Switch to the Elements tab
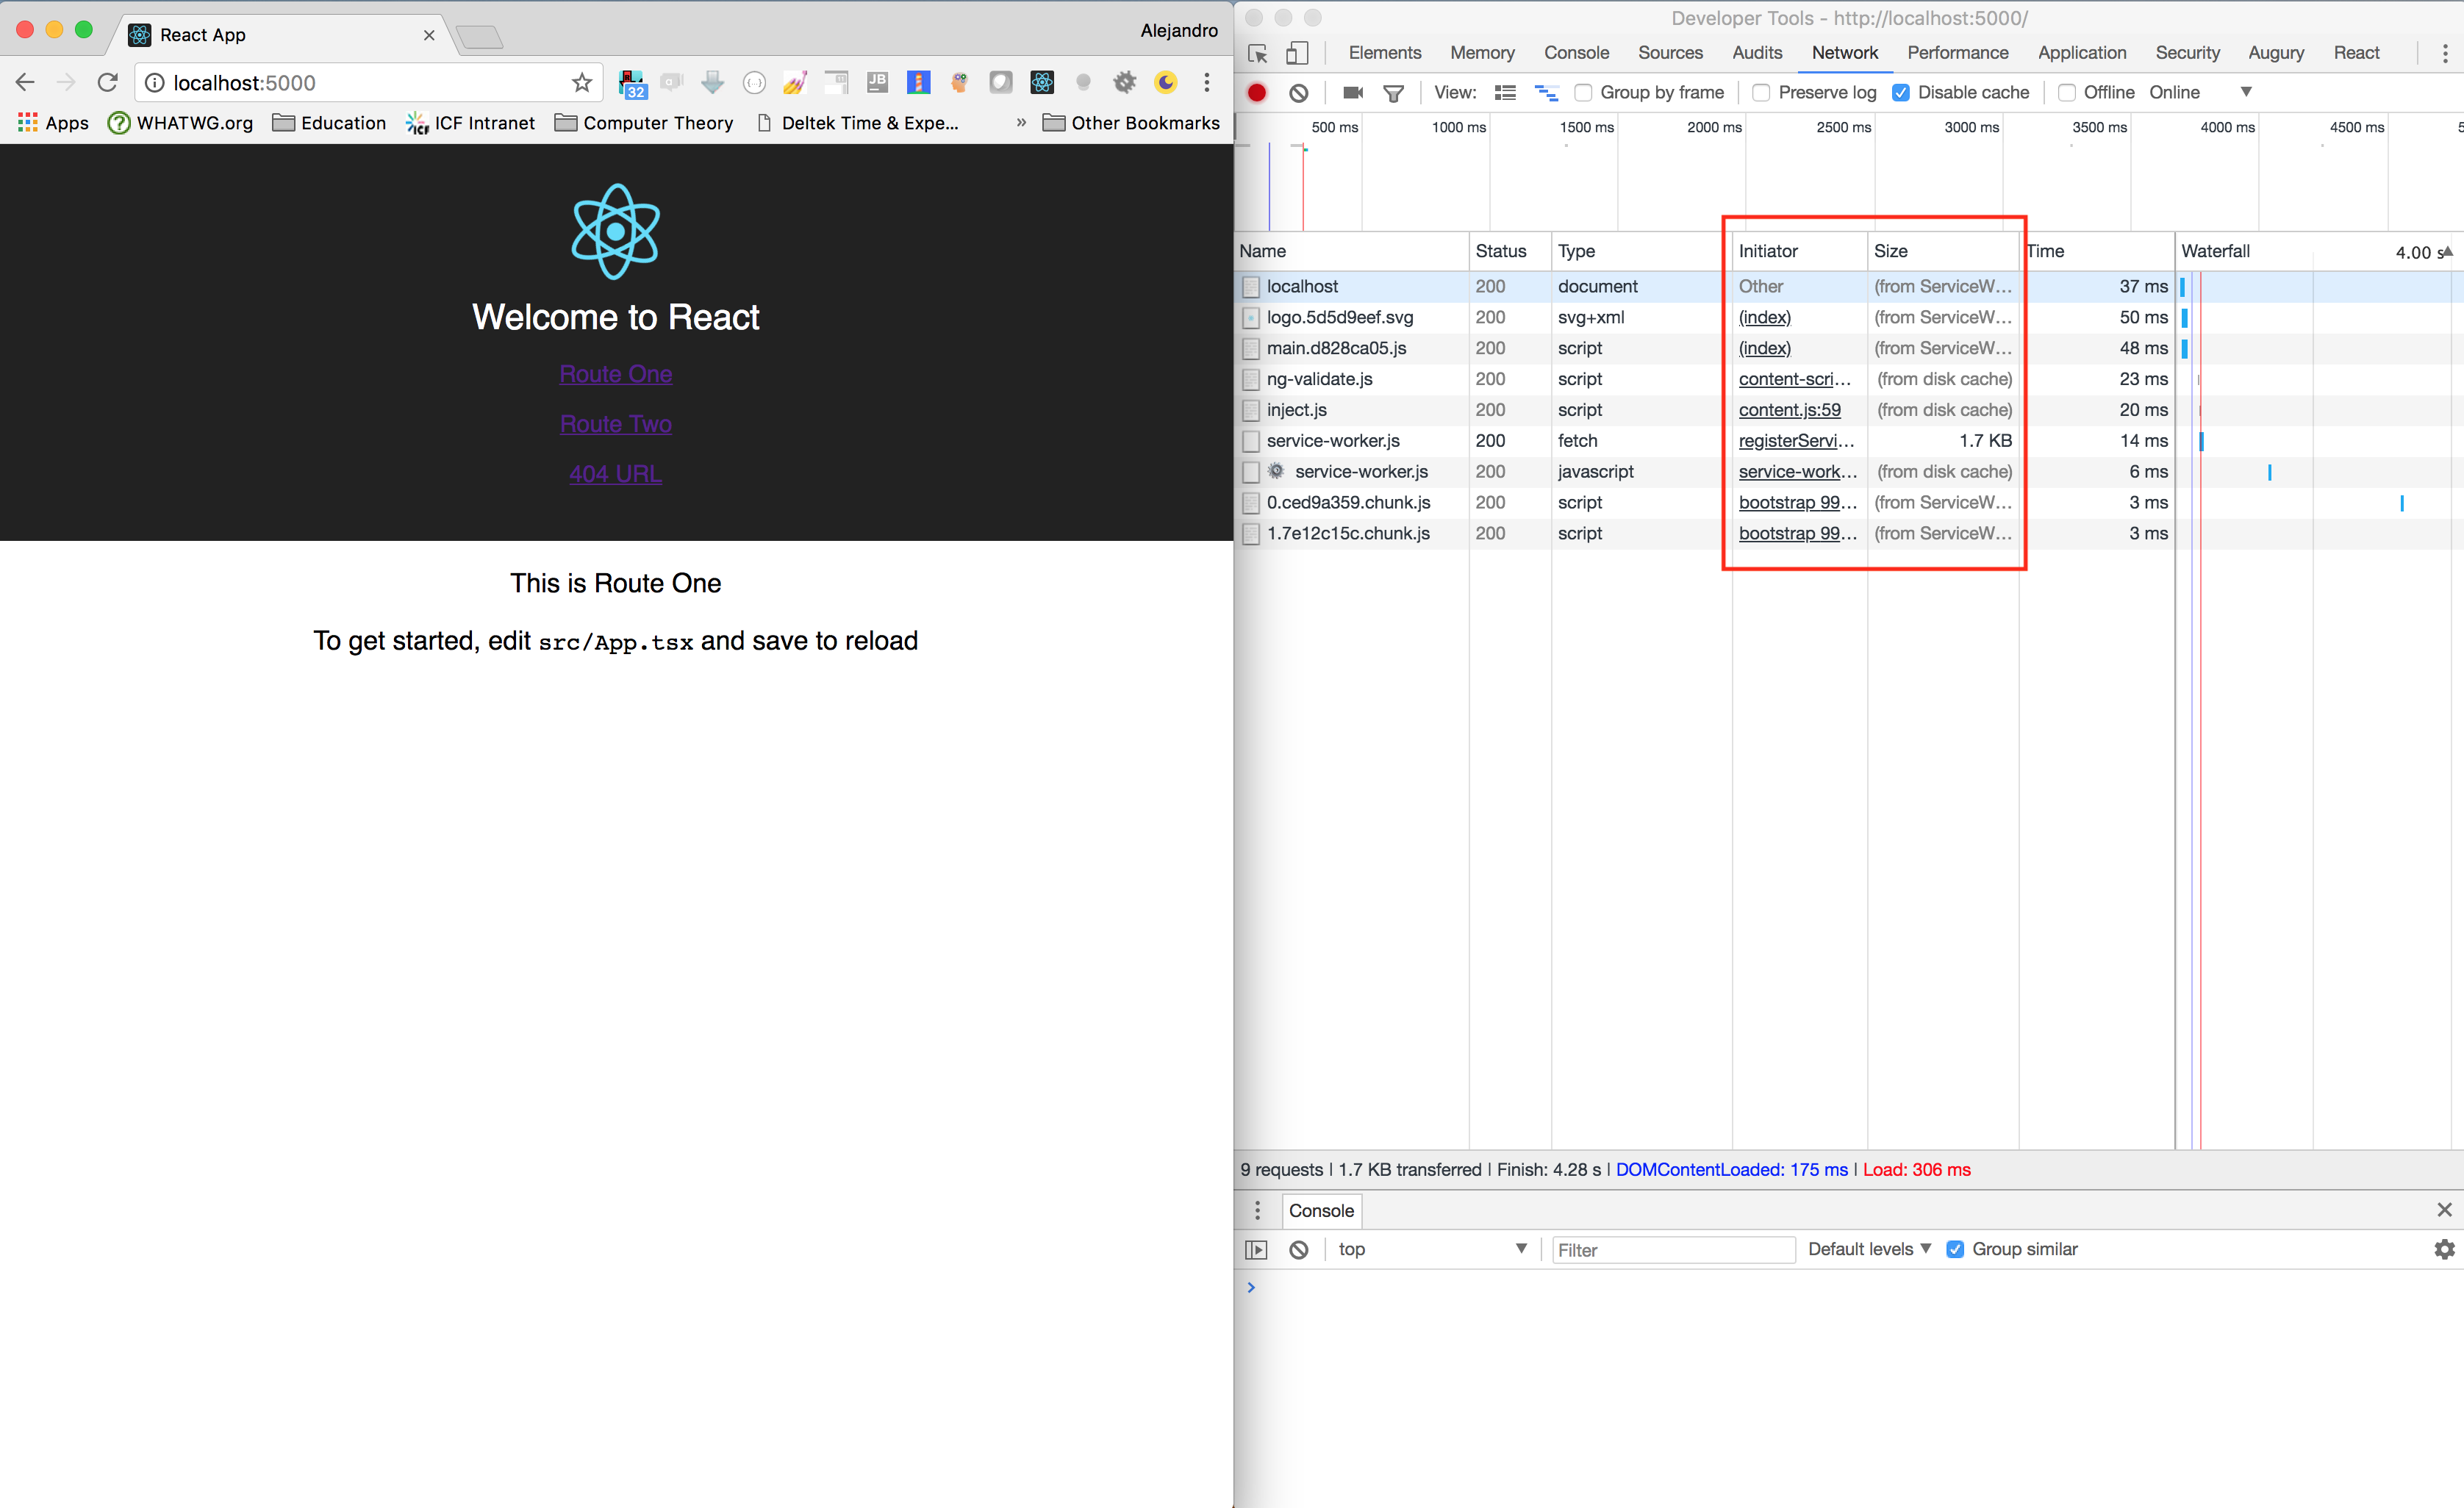The height and width of the screenshot is (1508, 2464). coord(1384,53)
